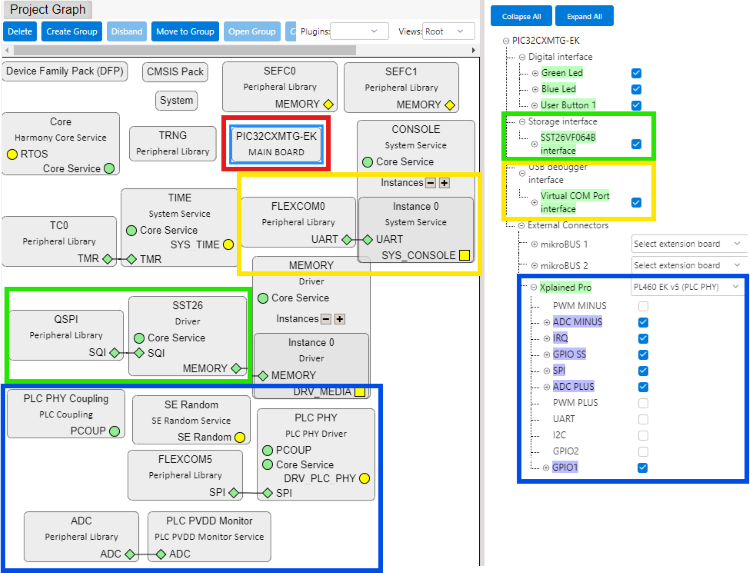Click the yellow DRV_PLC_PHY circle
The image size is (750, 573).
(363, 479)
